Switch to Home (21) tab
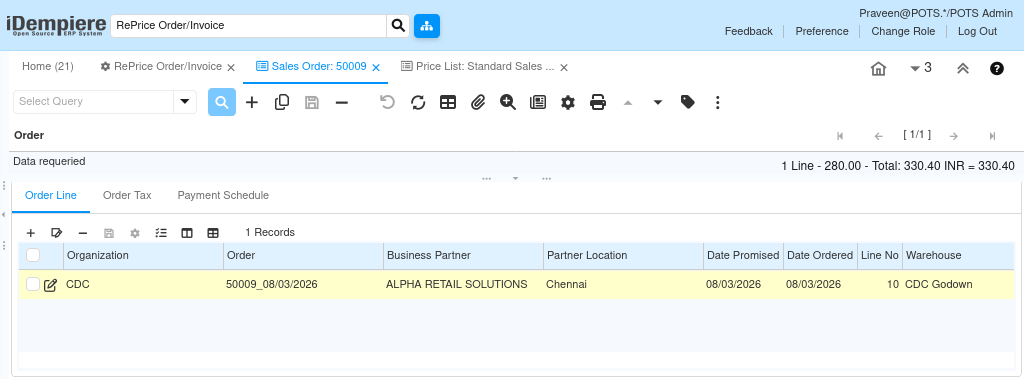Screen dimensions: 1024x379 [48, 66]
